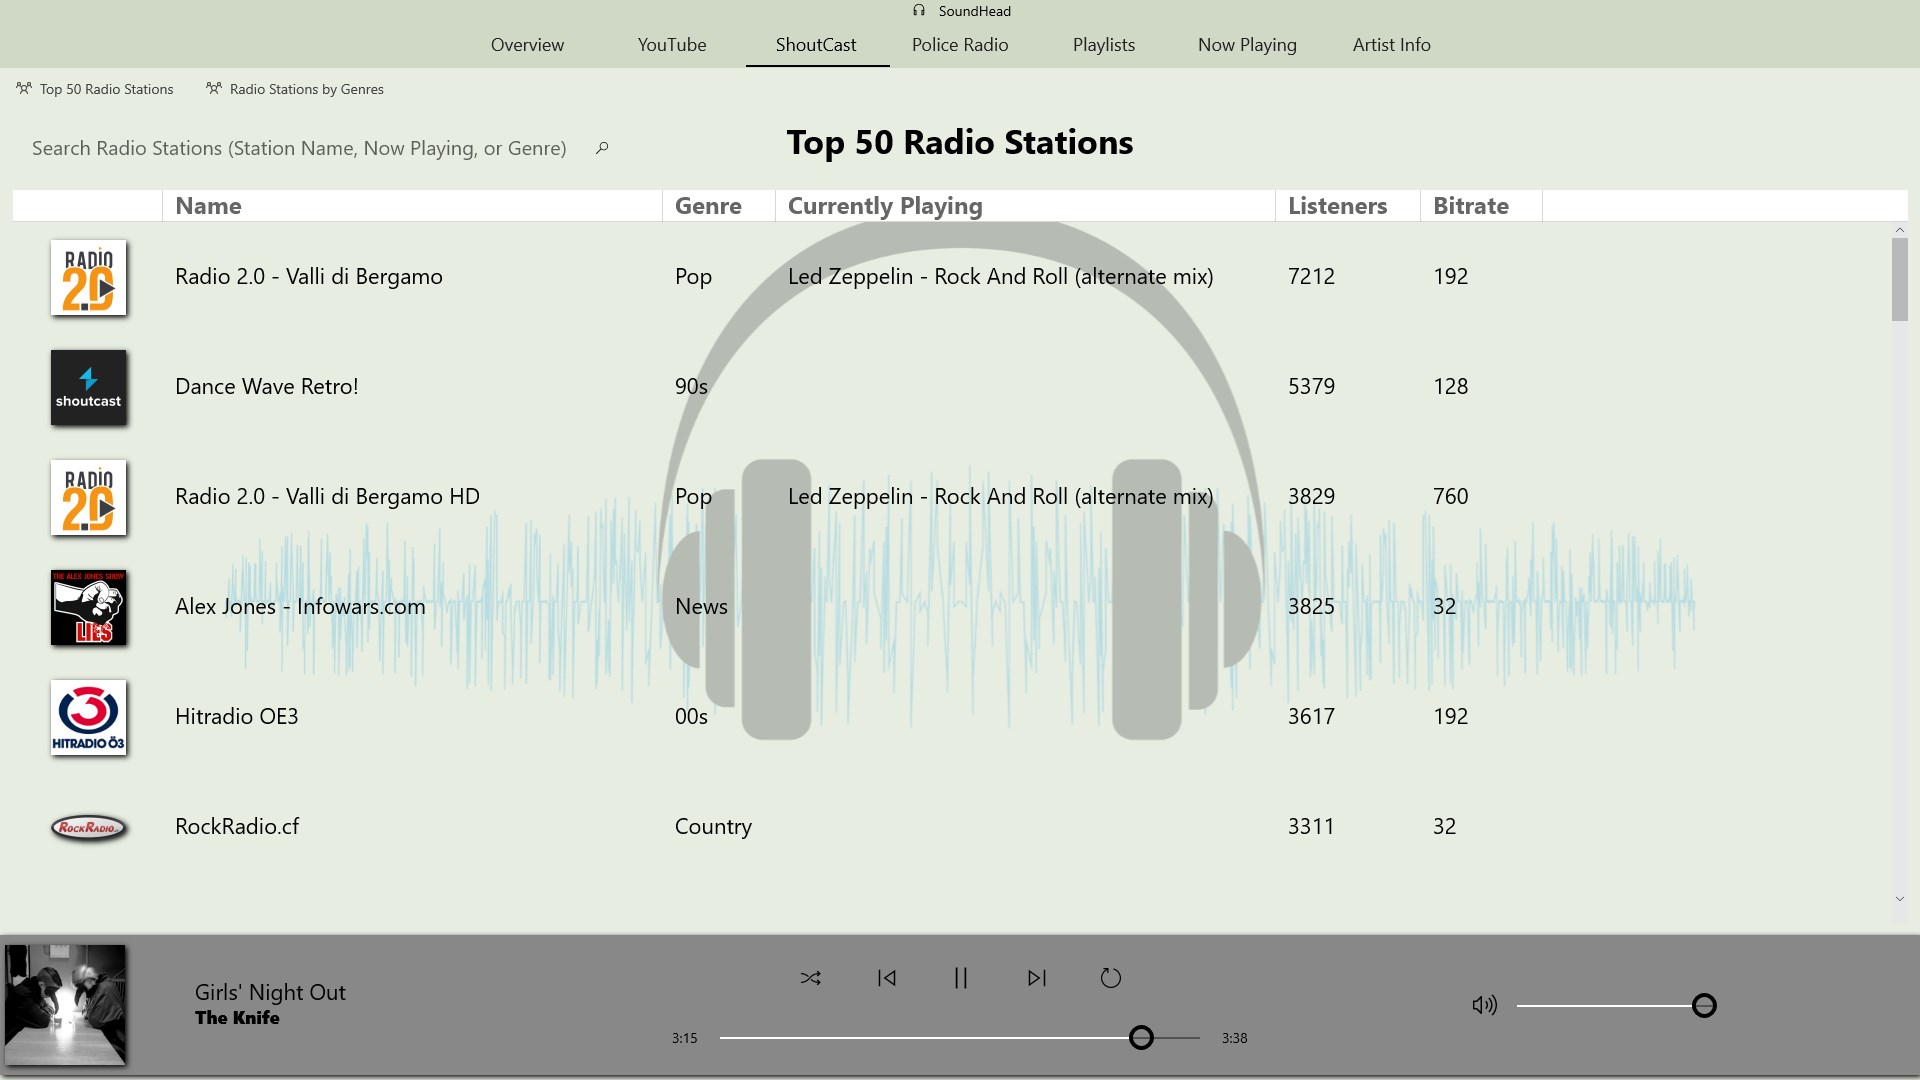Sort by Listeners column header
Viewport: 1920px width, 1080px height.
pos(1337,206)
